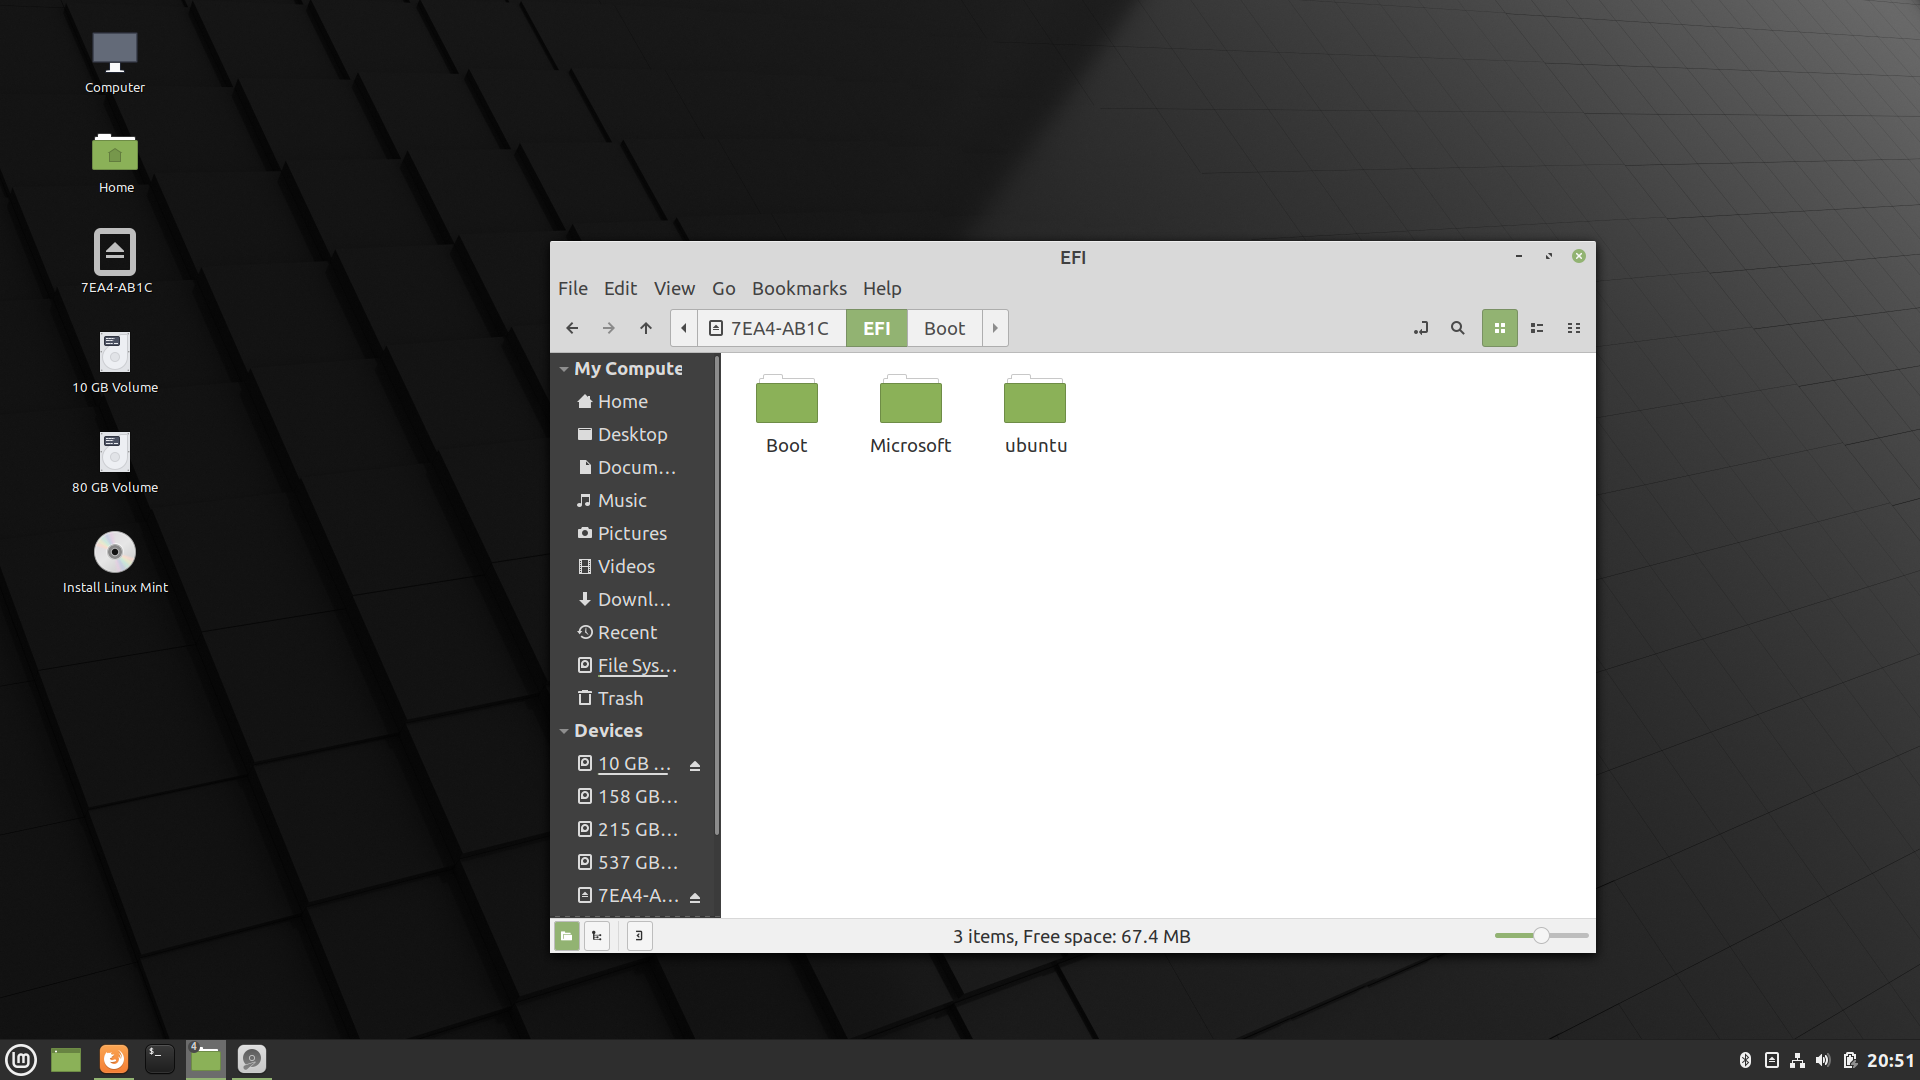Screen dimensions: 1920x1080
Task: Open the Home desktop icon
Action: [x=115, y=162]
